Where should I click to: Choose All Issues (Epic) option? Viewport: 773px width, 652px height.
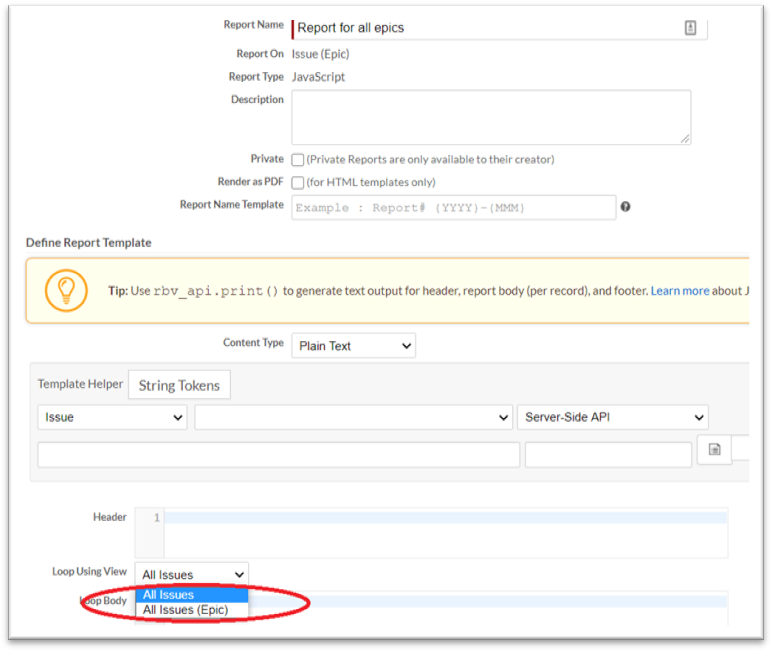(x=186, y=610)
